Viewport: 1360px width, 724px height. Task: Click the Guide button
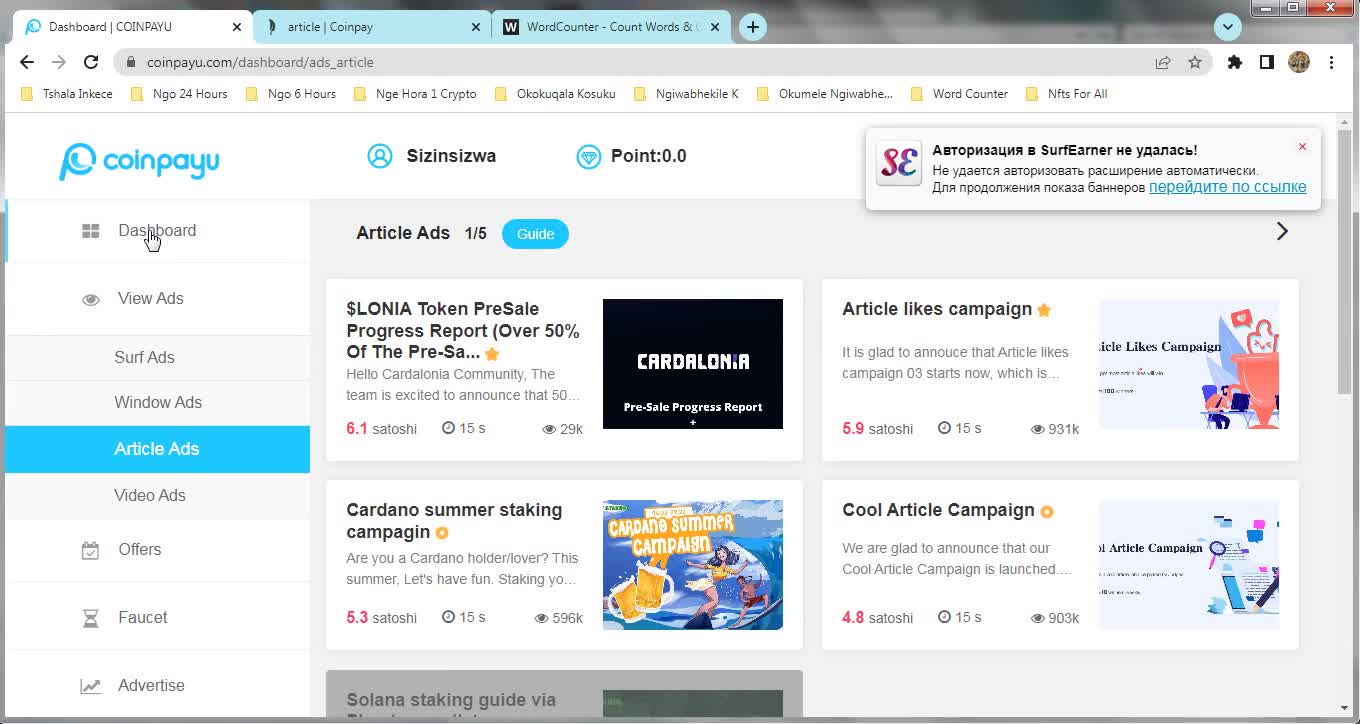tap(535, 234)
